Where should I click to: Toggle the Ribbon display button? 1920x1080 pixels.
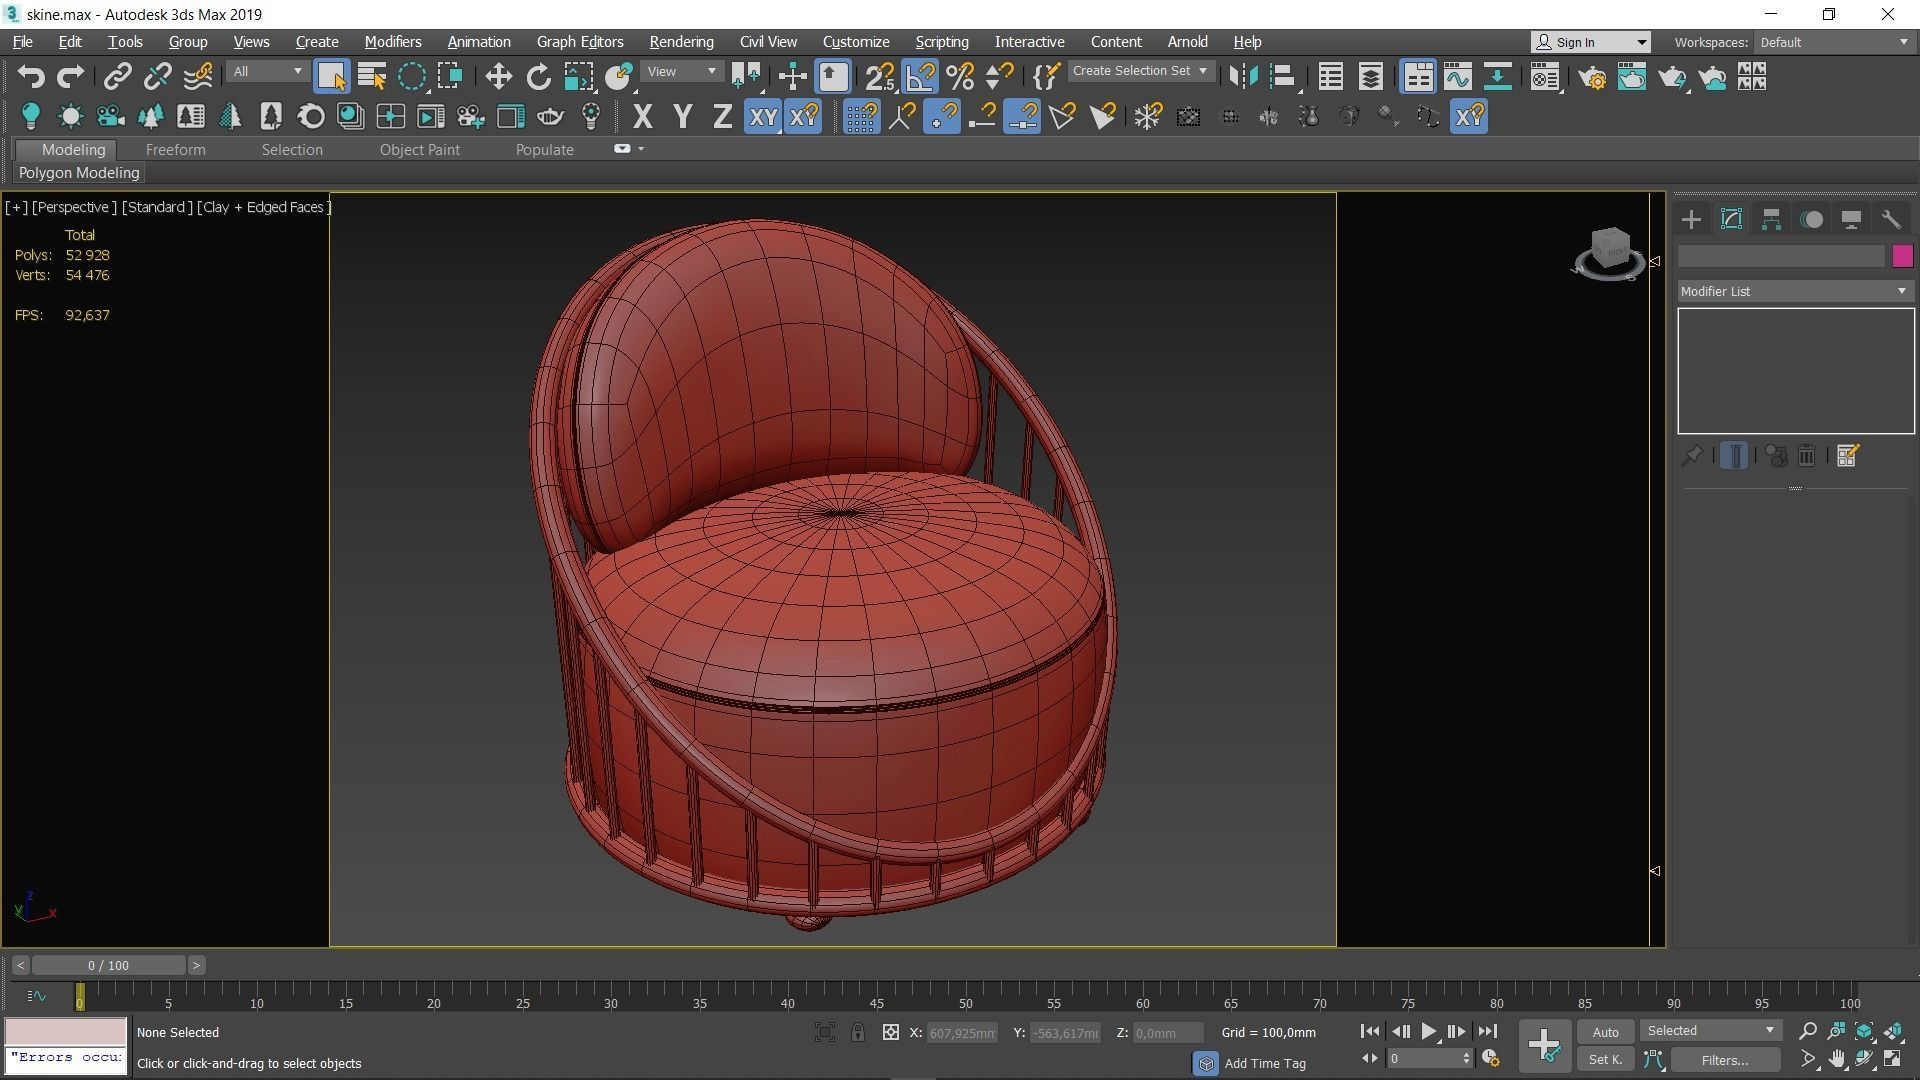pyautogui.click(x=1418, y=77)
